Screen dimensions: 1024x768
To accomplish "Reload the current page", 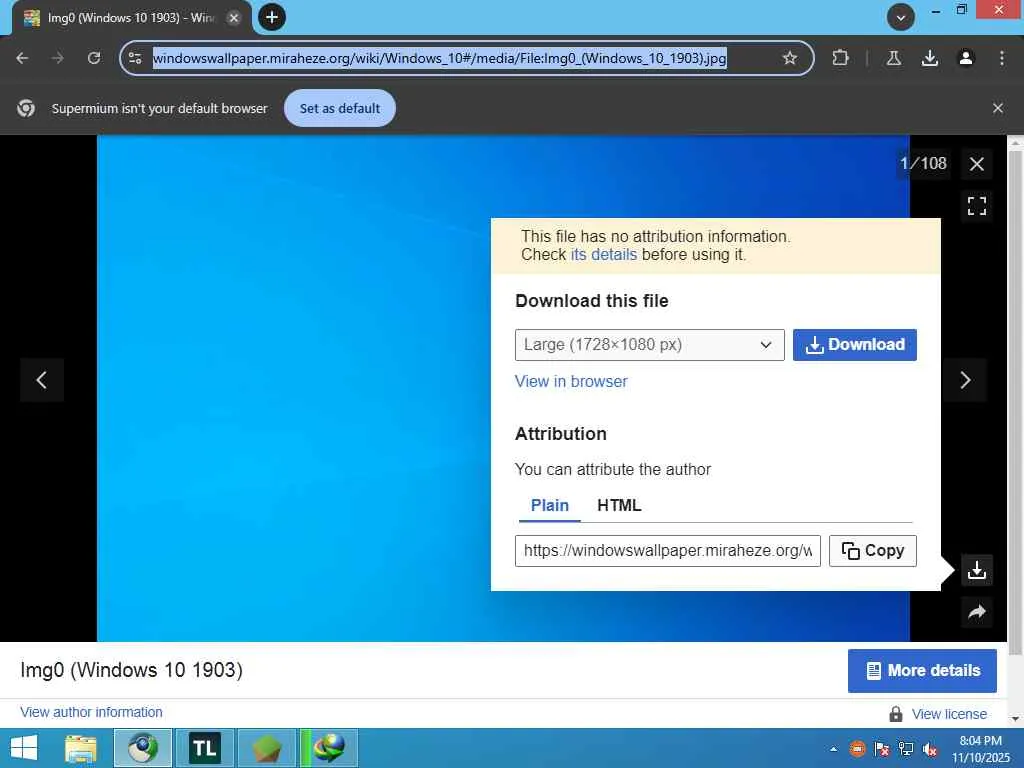I will point(94,58).
